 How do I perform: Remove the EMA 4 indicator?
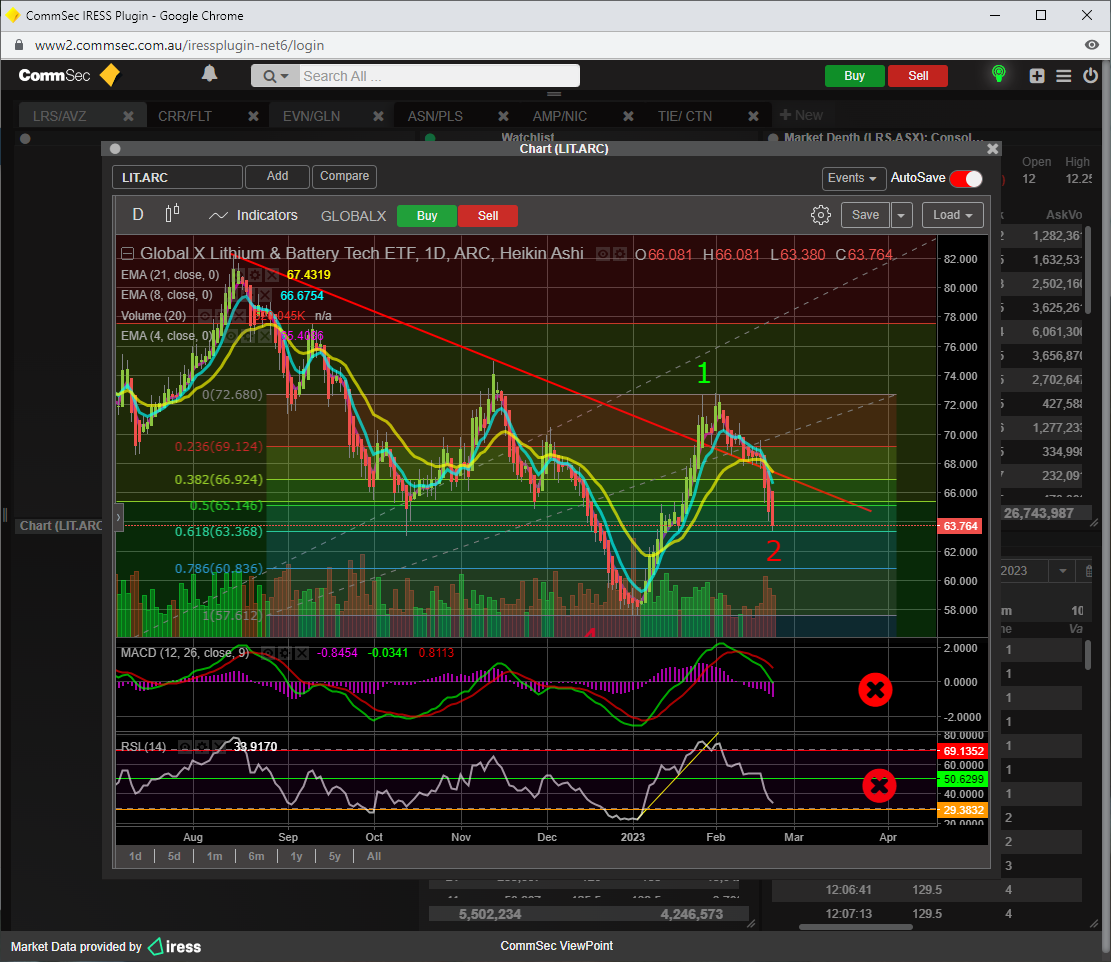coord(264,336)
